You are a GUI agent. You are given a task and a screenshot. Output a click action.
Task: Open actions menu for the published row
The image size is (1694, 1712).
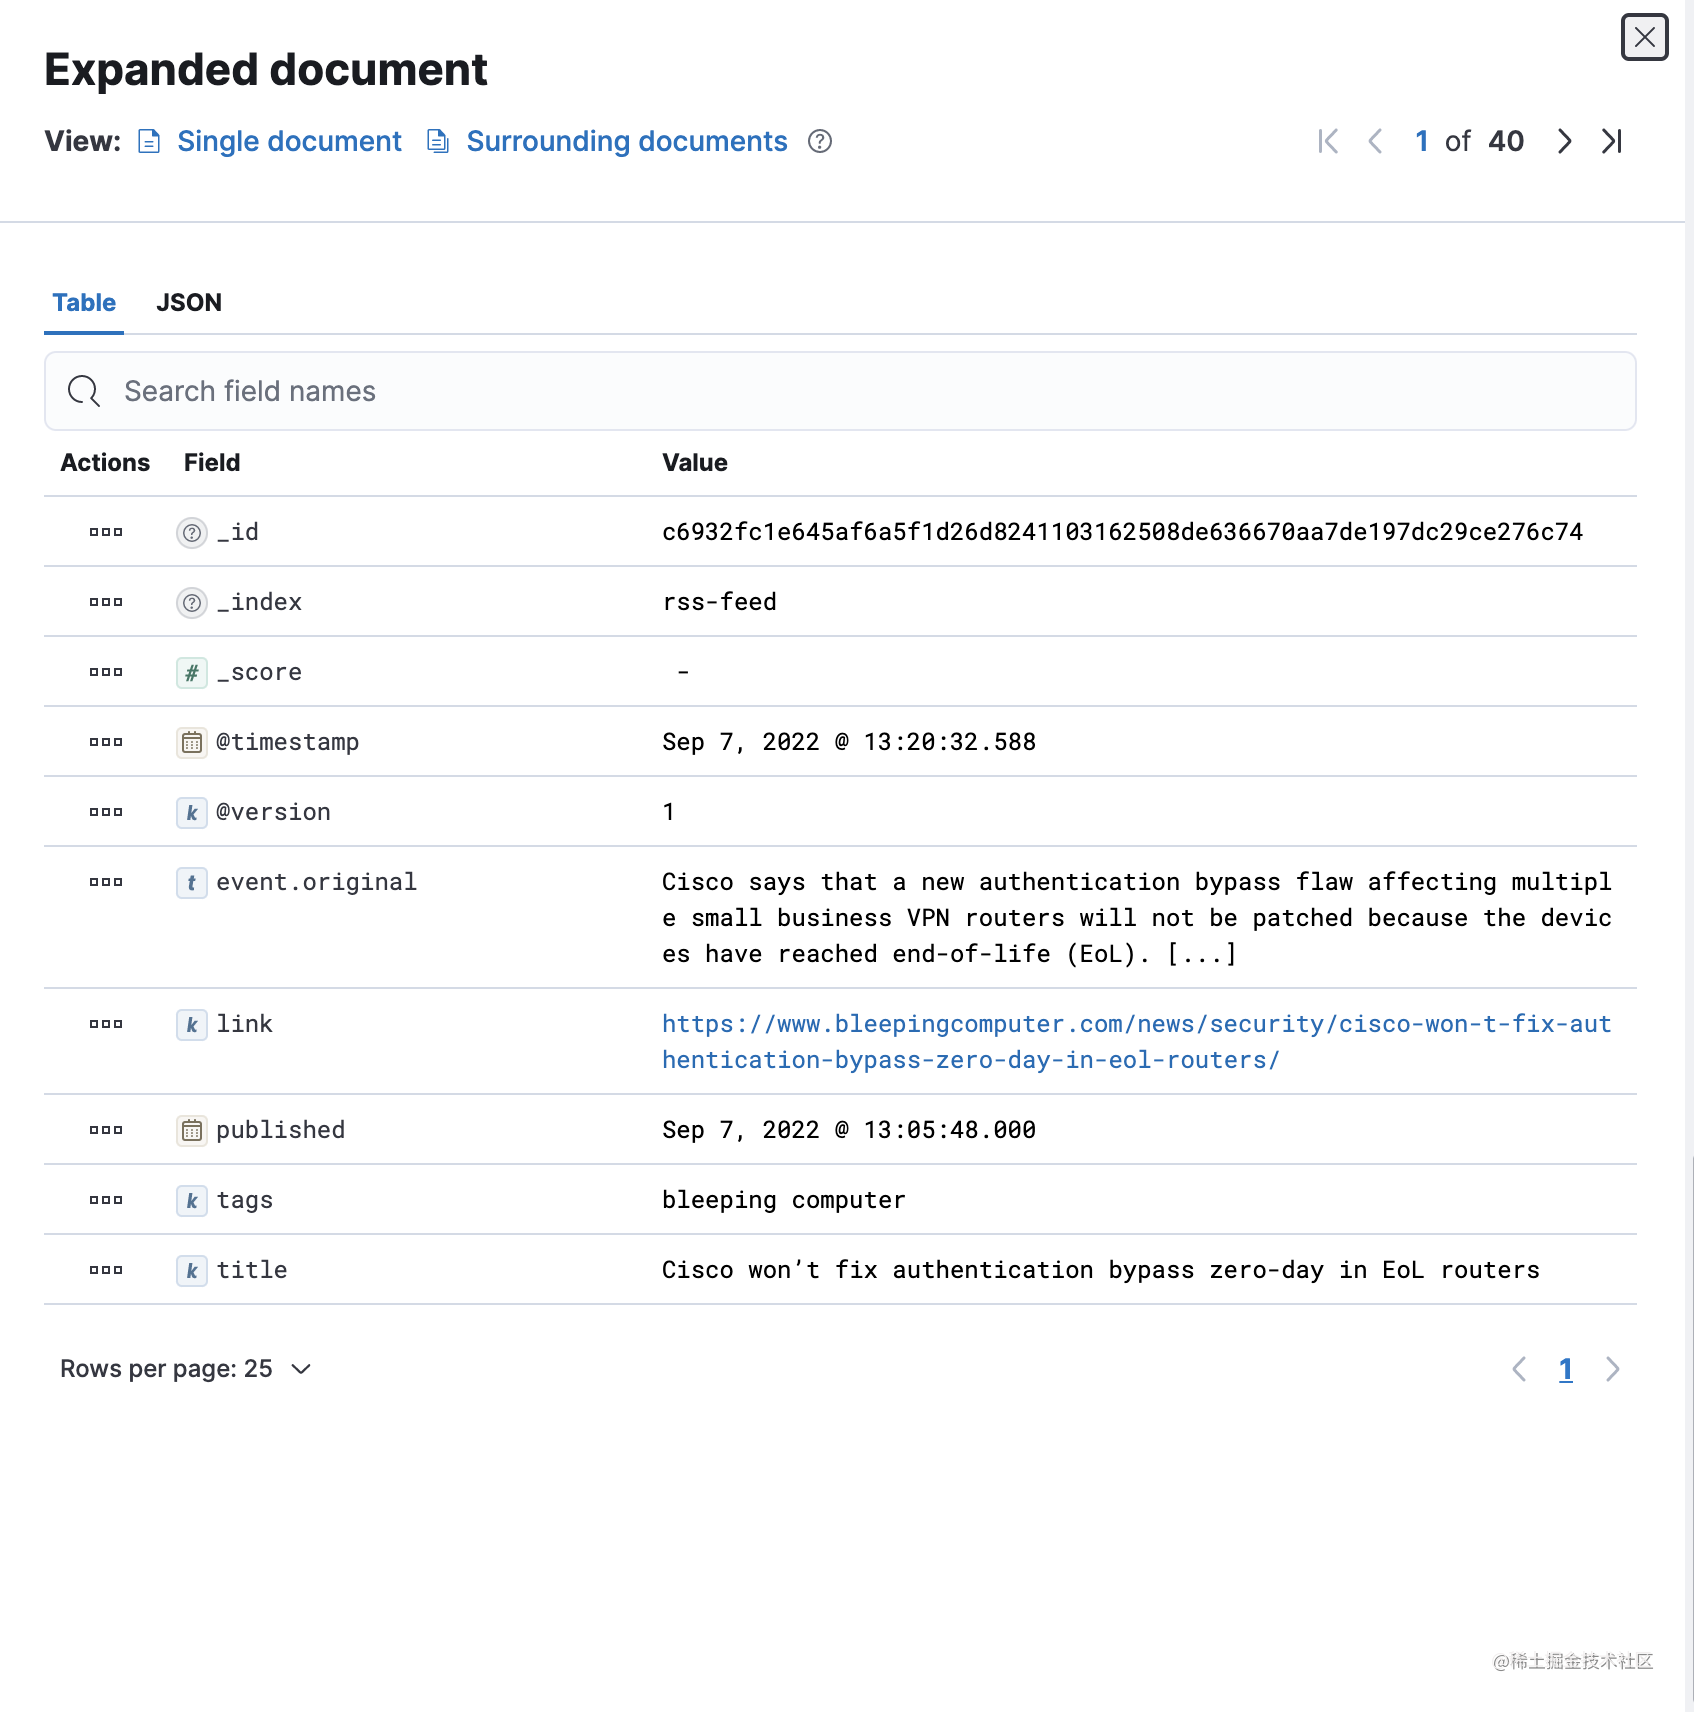pyautogui.click(x=106, y=1130)
